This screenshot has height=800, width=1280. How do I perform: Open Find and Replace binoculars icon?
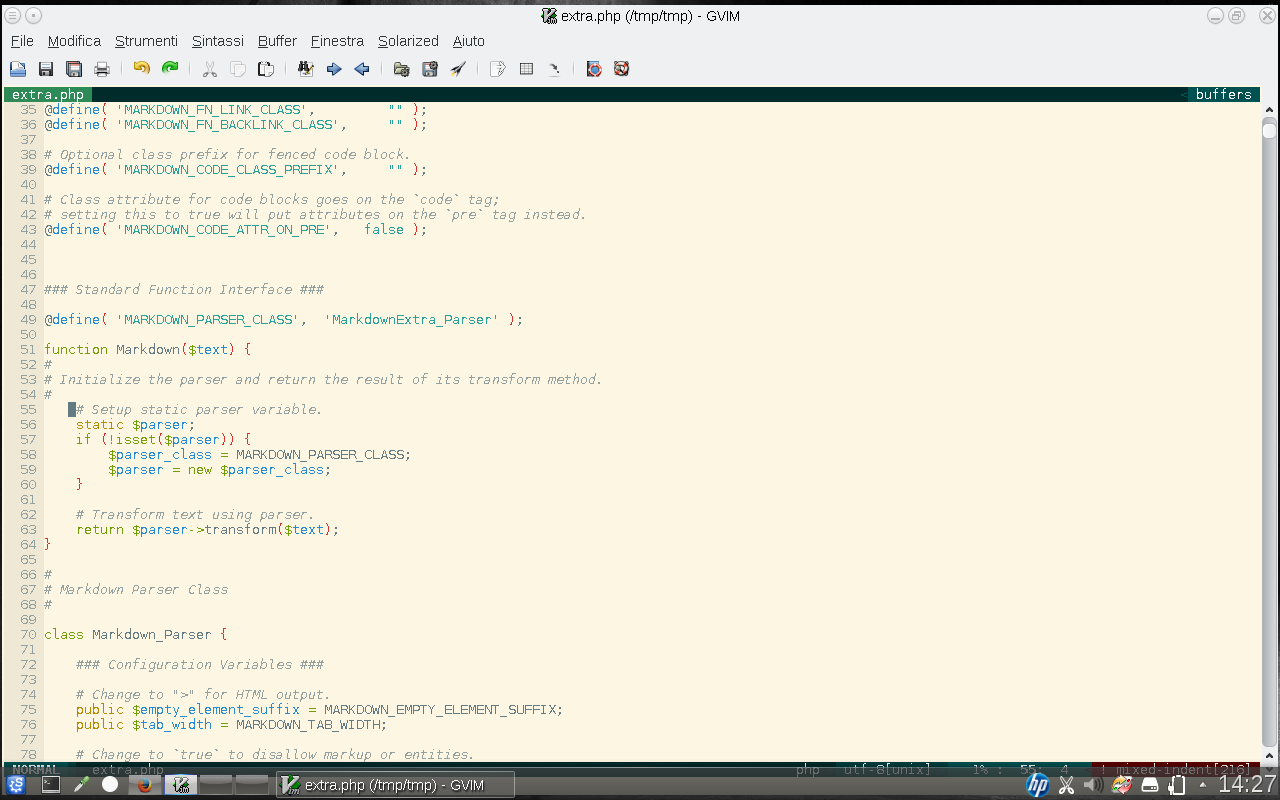click(x=306, y=69)
